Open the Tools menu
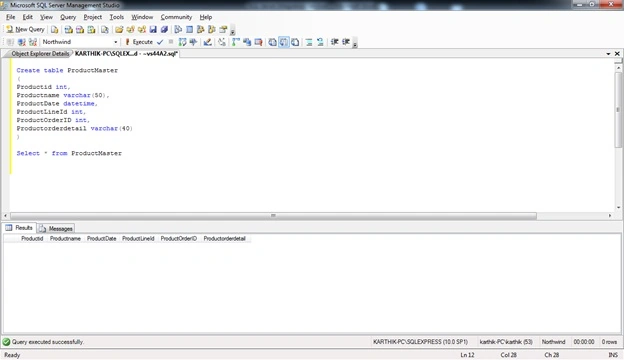This screenshot has width=624, height=360. (x=117, y=17)
